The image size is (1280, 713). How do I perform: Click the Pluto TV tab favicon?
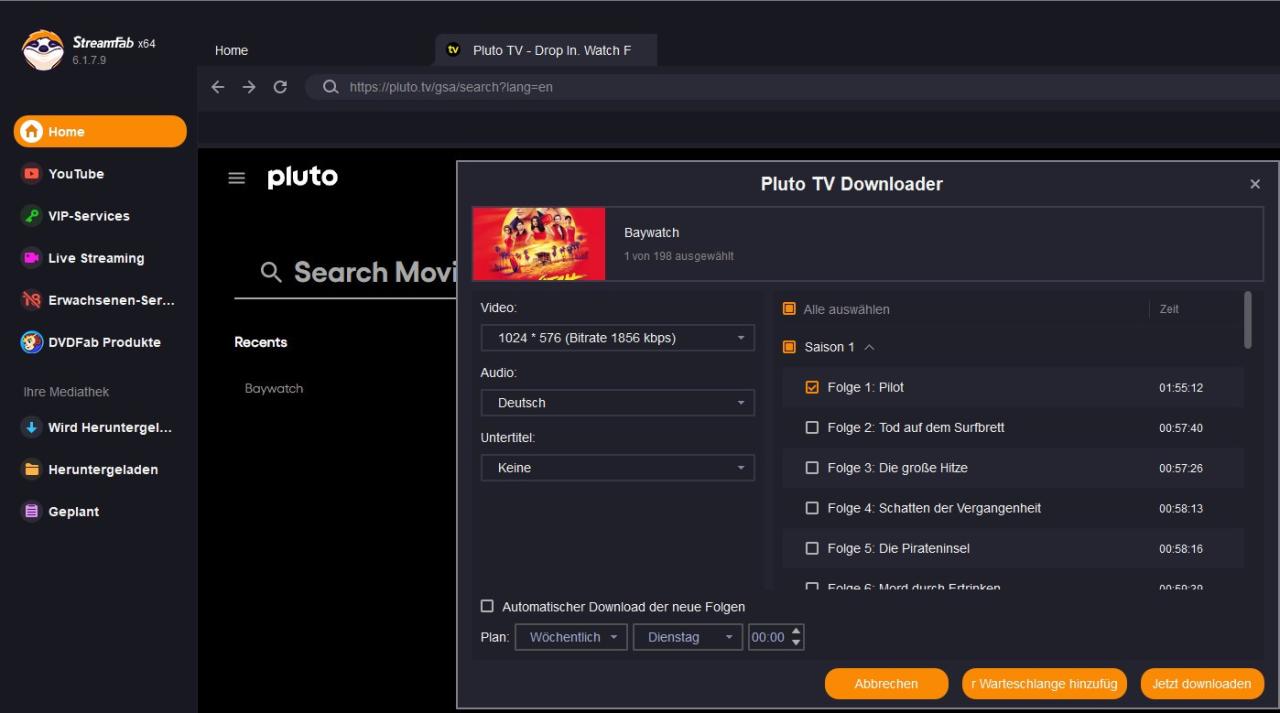pyautogui.click(x=453, y=50)
